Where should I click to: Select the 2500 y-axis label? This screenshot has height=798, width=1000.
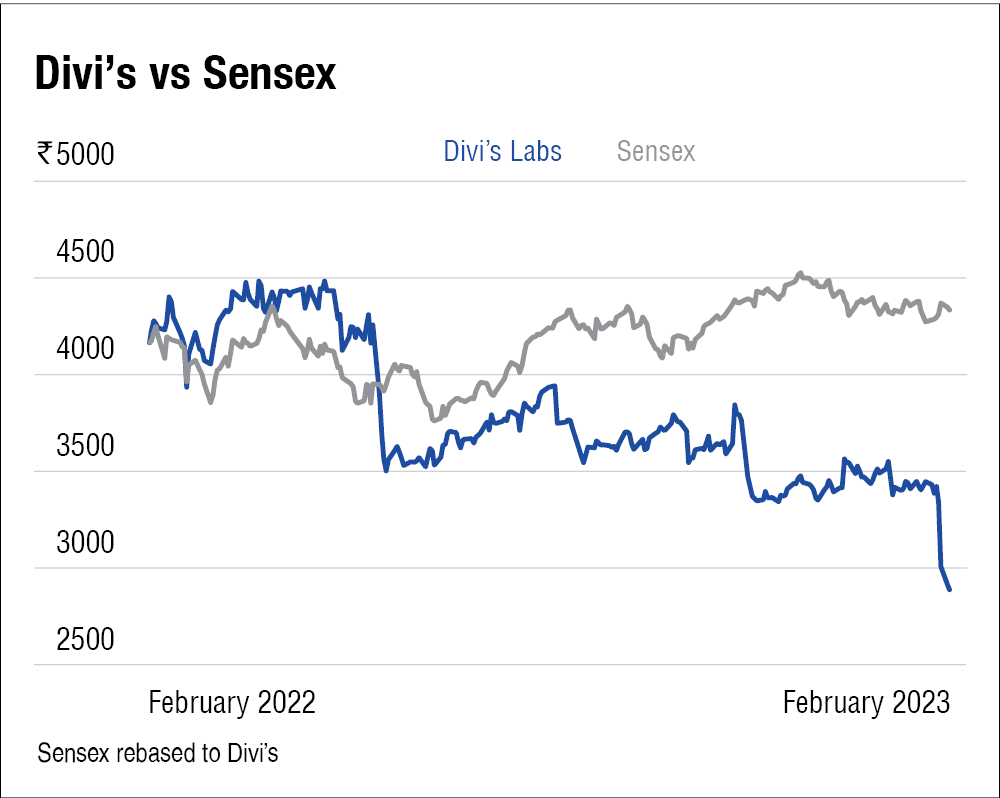86,640
